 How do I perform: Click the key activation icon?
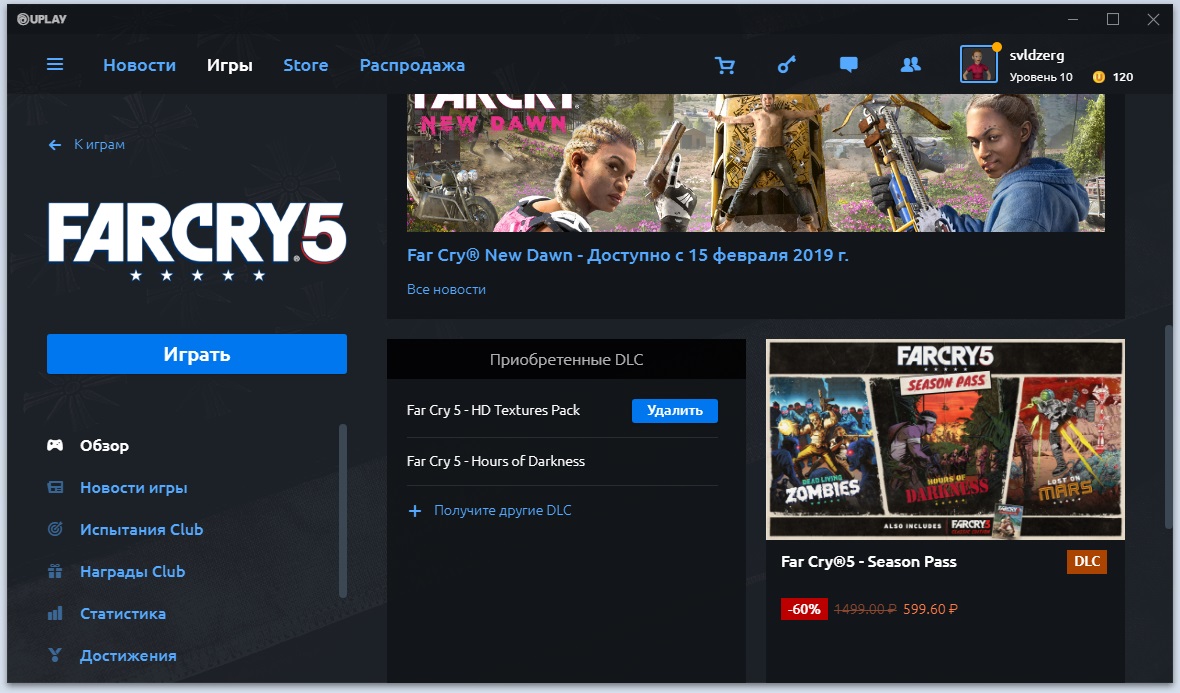pos(786,65)
